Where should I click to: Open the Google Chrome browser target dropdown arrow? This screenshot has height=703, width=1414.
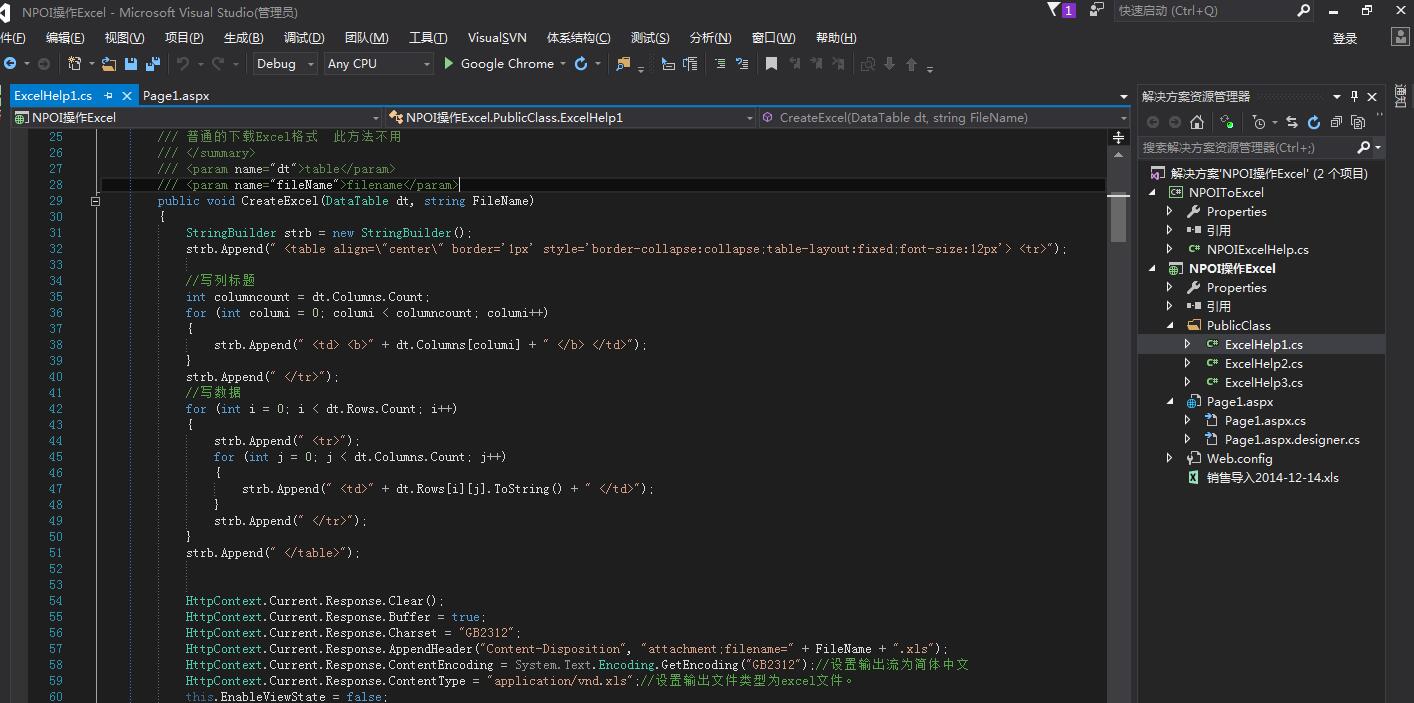pyautogui.click(x=564, y=64)
